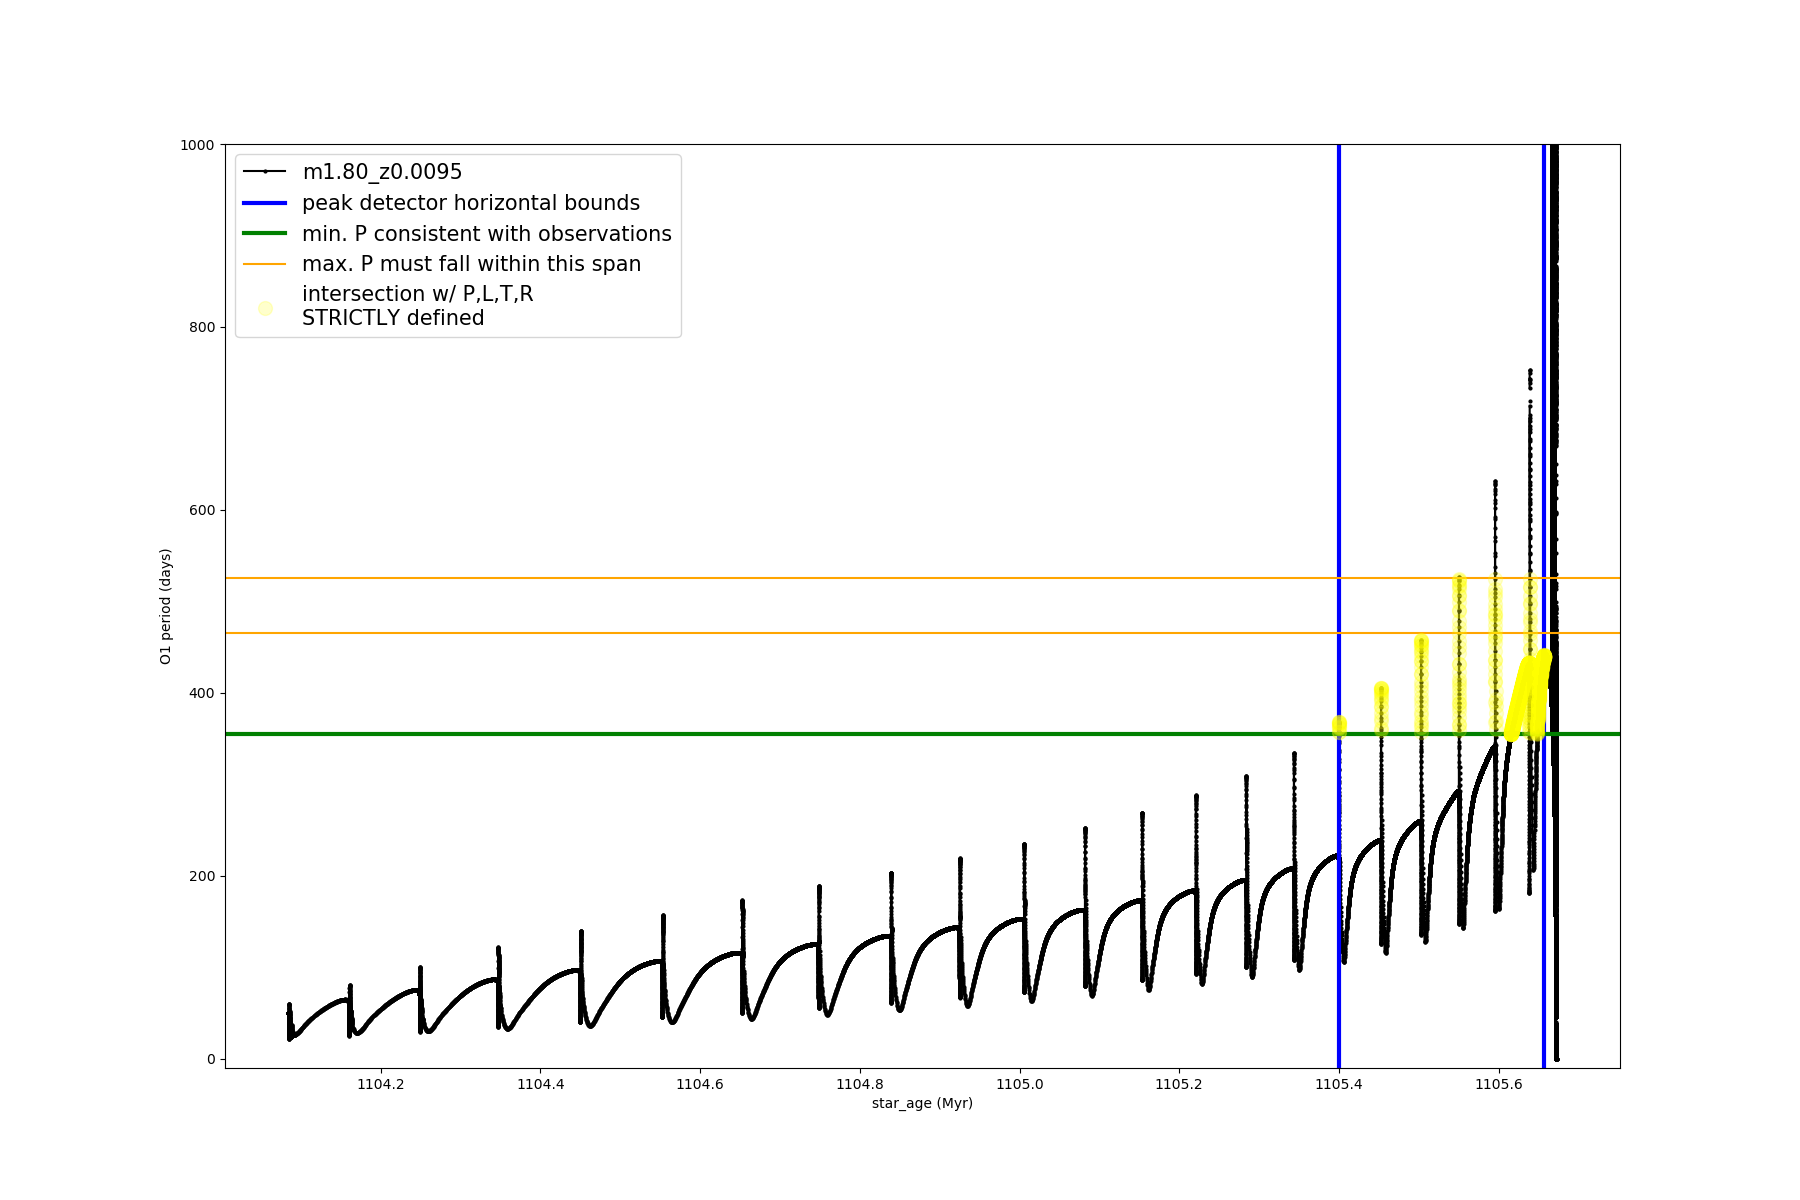Select 'max. P must fall within this span' label
The height and width of the screenshot is (1200, 1800).
click(471, 264)
